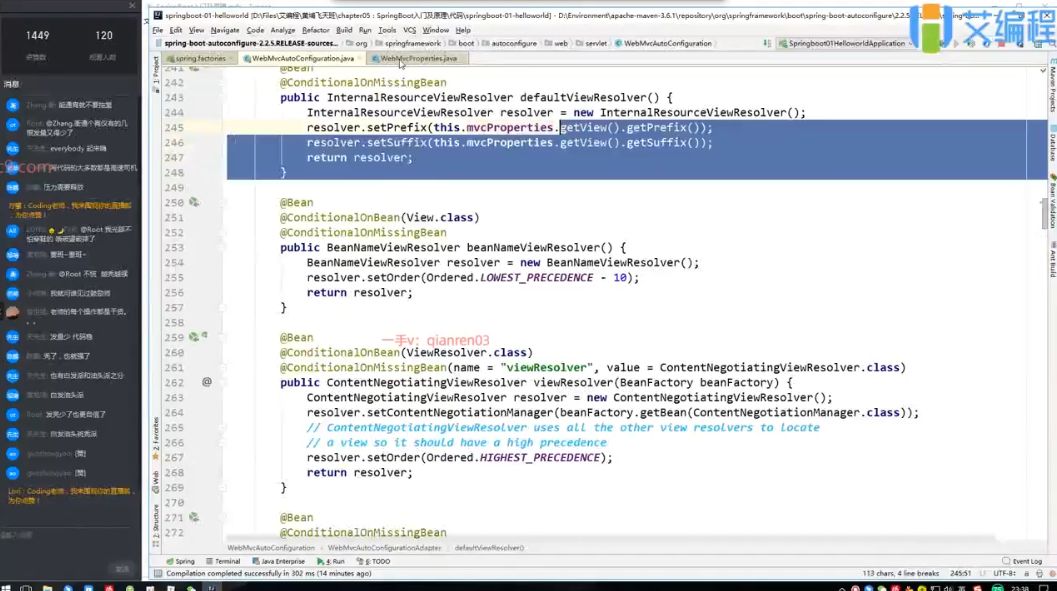This screenshot has width=1057, height=591.
Task: Click the springframework folder in navigation bar
Action: [x=409, y=43]
